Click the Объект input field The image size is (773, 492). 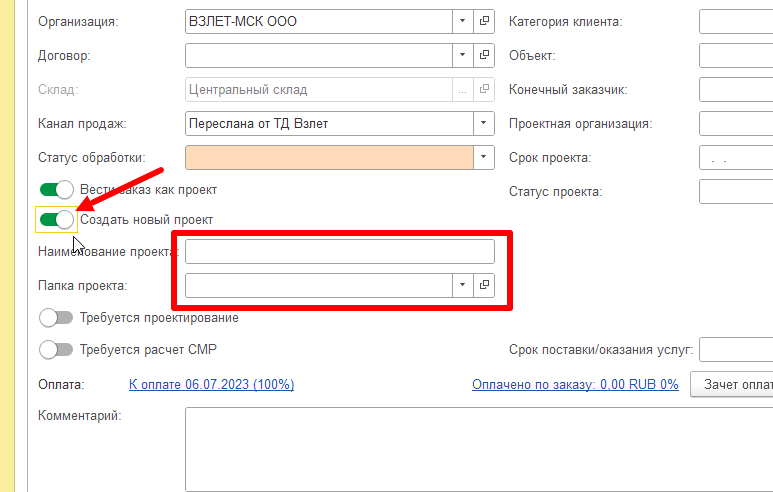(736, 55)
